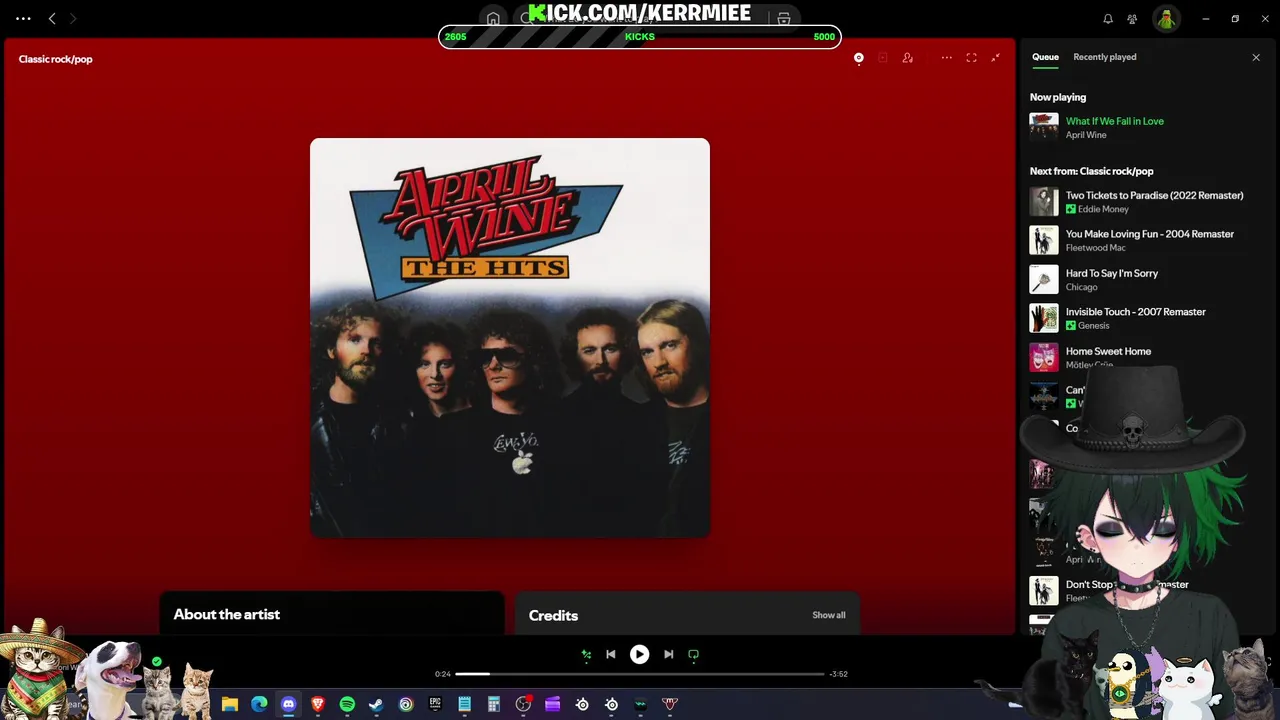
Task: Select Home Sweet Home in queue
Action: click(x=1108, y=351)
